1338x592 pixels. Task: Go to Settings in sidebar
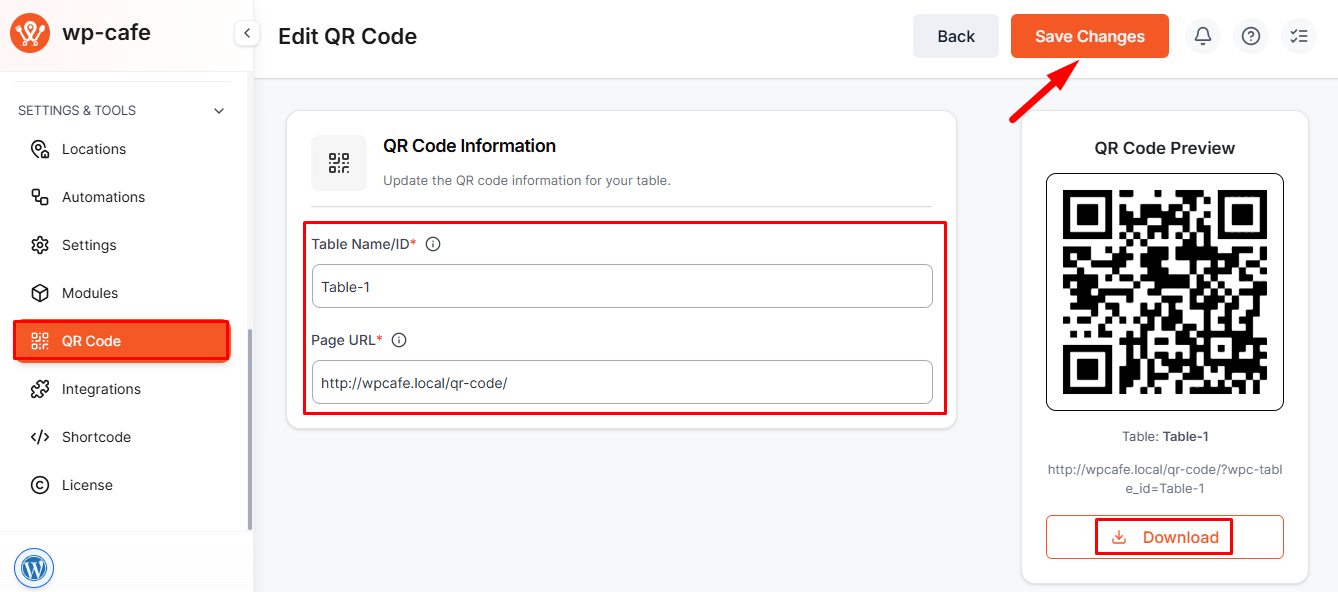click(x=89, y=245)
